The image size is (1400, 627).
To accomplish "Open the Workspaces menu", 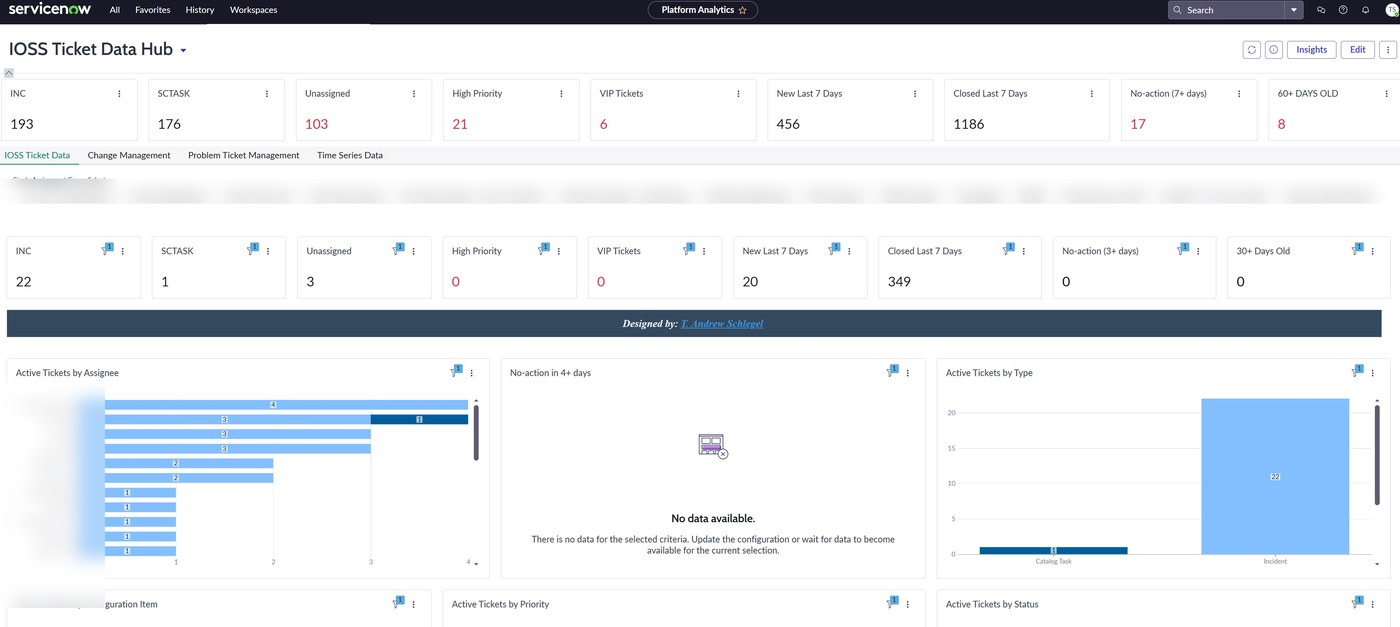I will (x=254, y=10).
